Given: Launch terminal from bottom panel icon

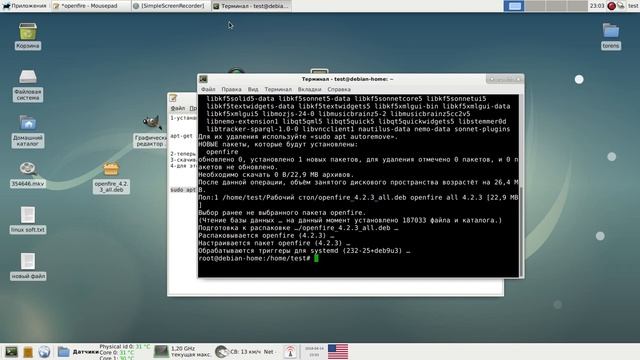Looking at the screenshot, I should pos(11,351).
